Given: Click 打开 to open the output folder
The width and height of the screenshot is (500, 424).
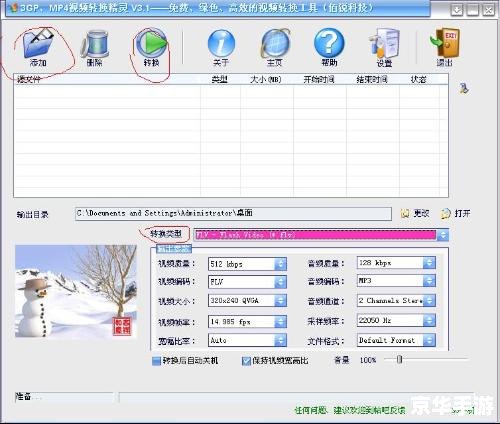Looking at the screenshot, I should tap(456, 213).
